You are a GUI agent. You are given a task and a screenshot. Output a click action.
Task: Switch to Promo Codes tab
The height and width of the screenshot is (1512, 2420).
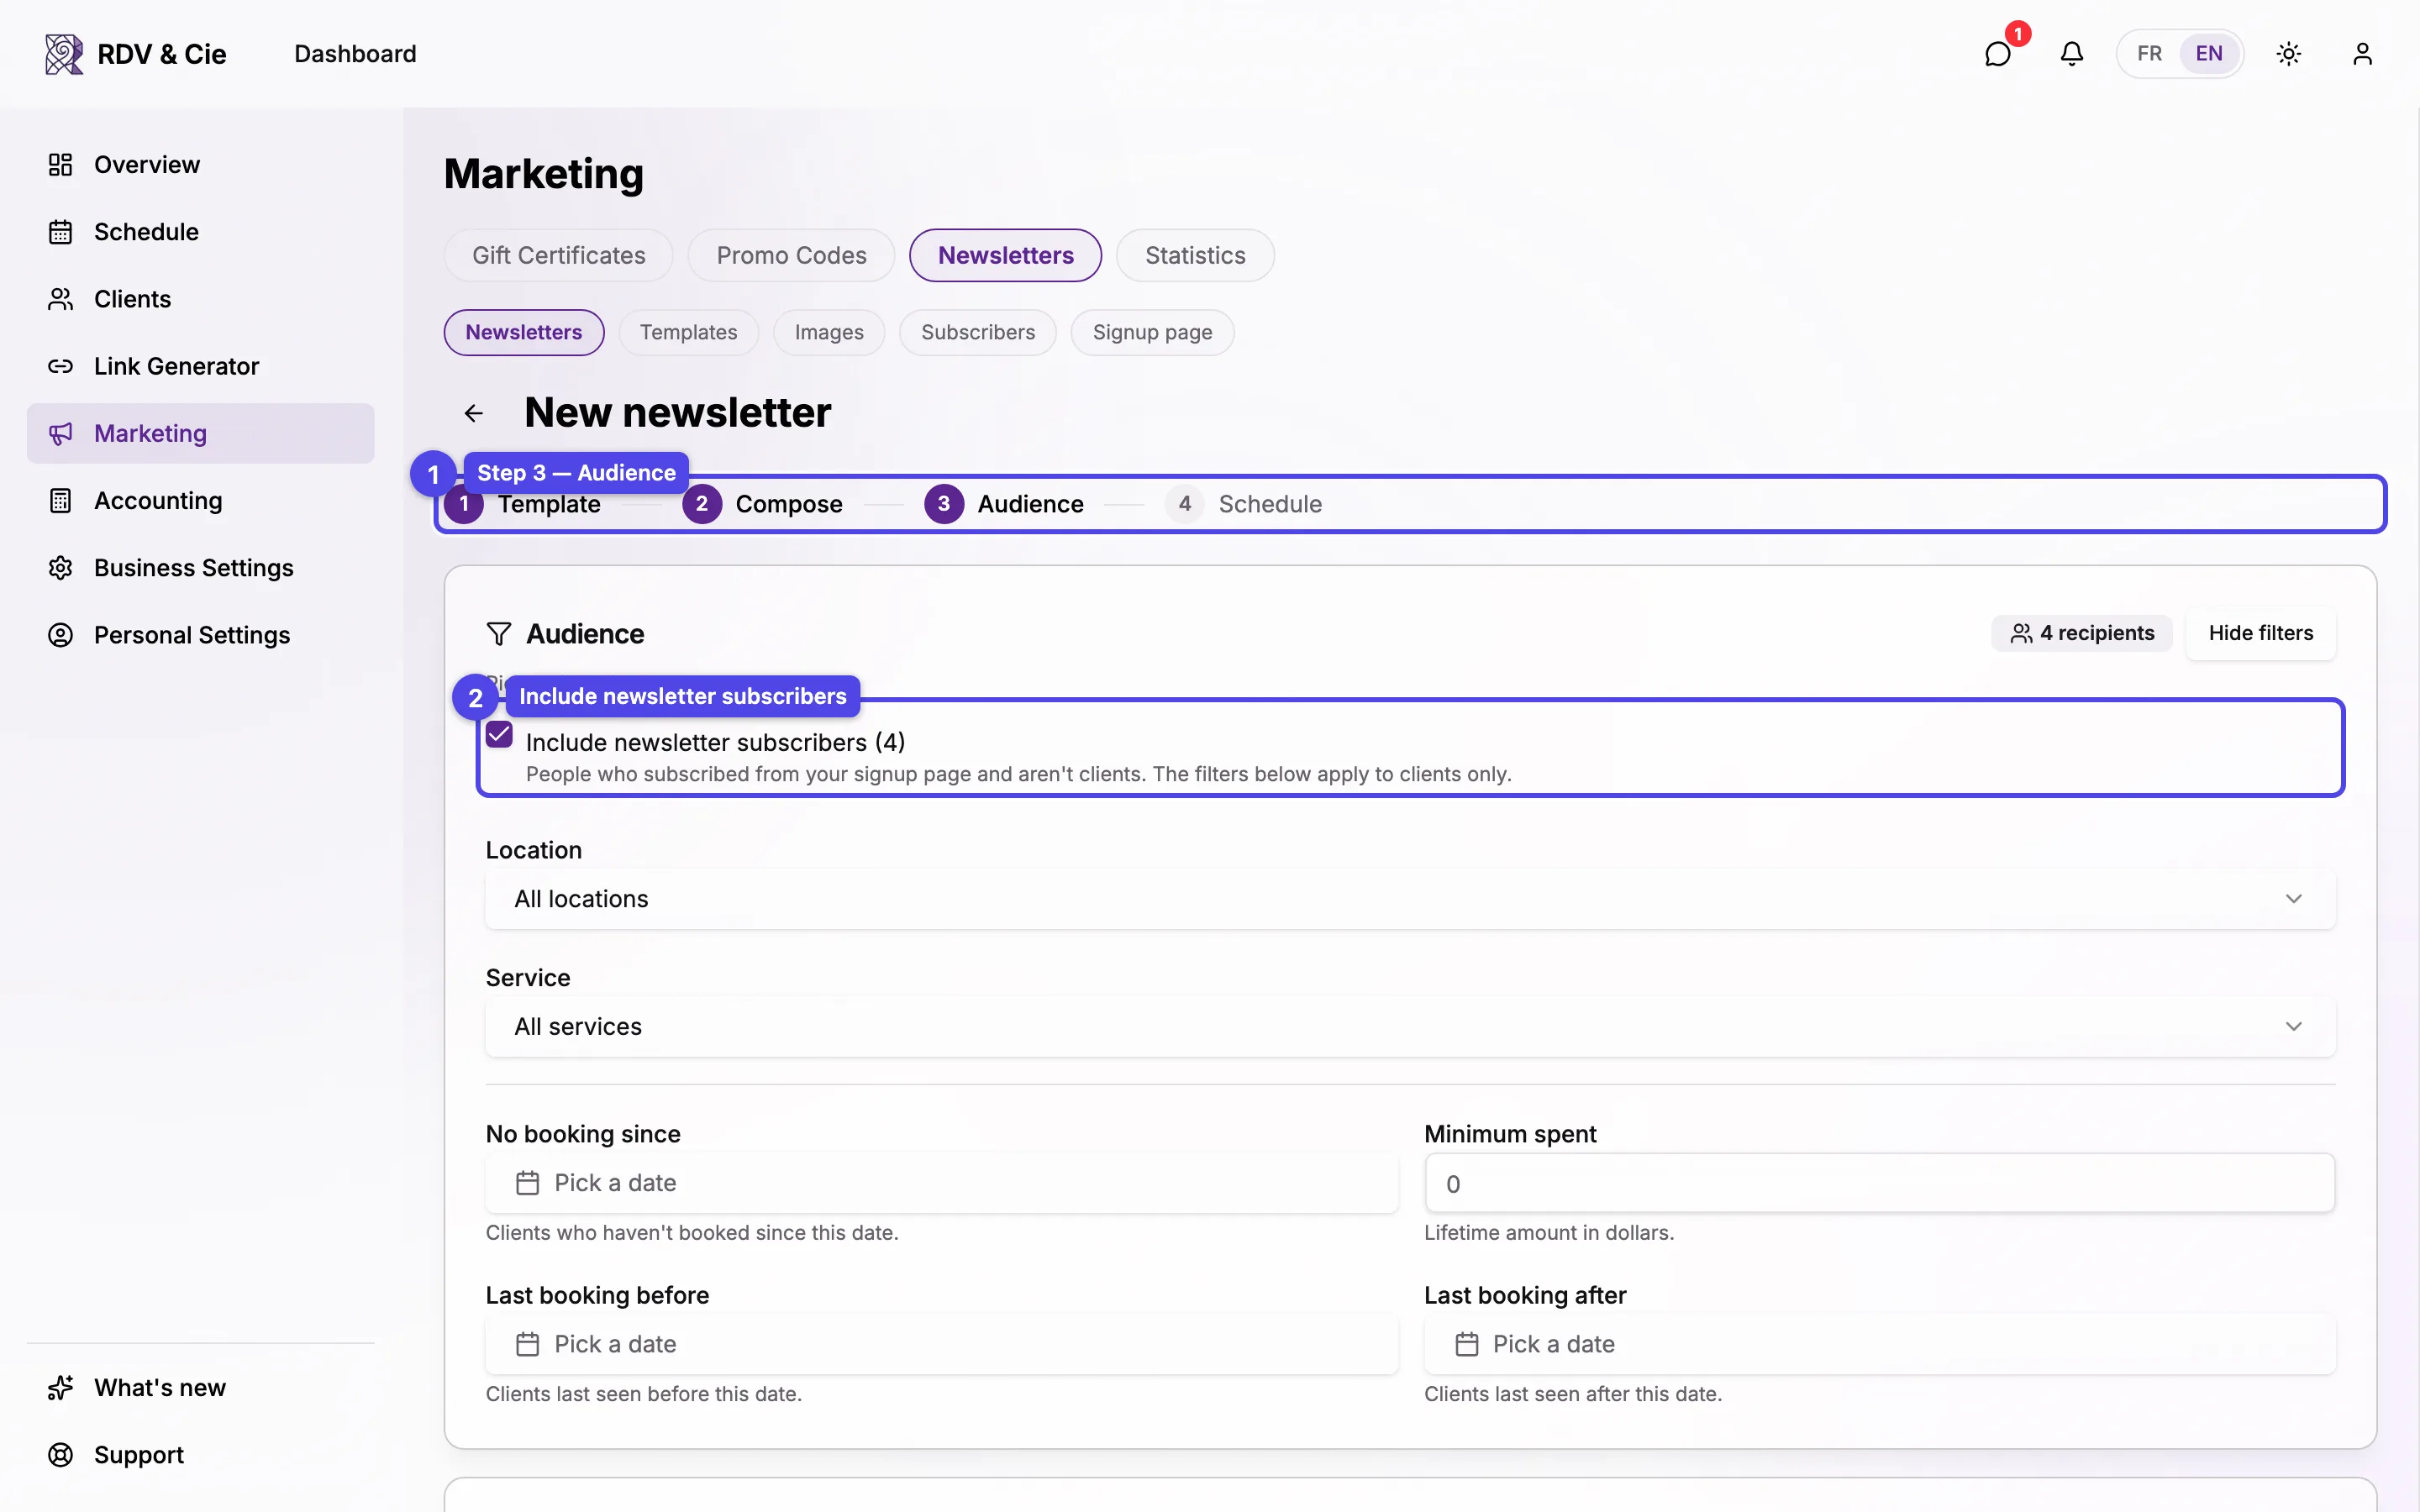point(791,256)
